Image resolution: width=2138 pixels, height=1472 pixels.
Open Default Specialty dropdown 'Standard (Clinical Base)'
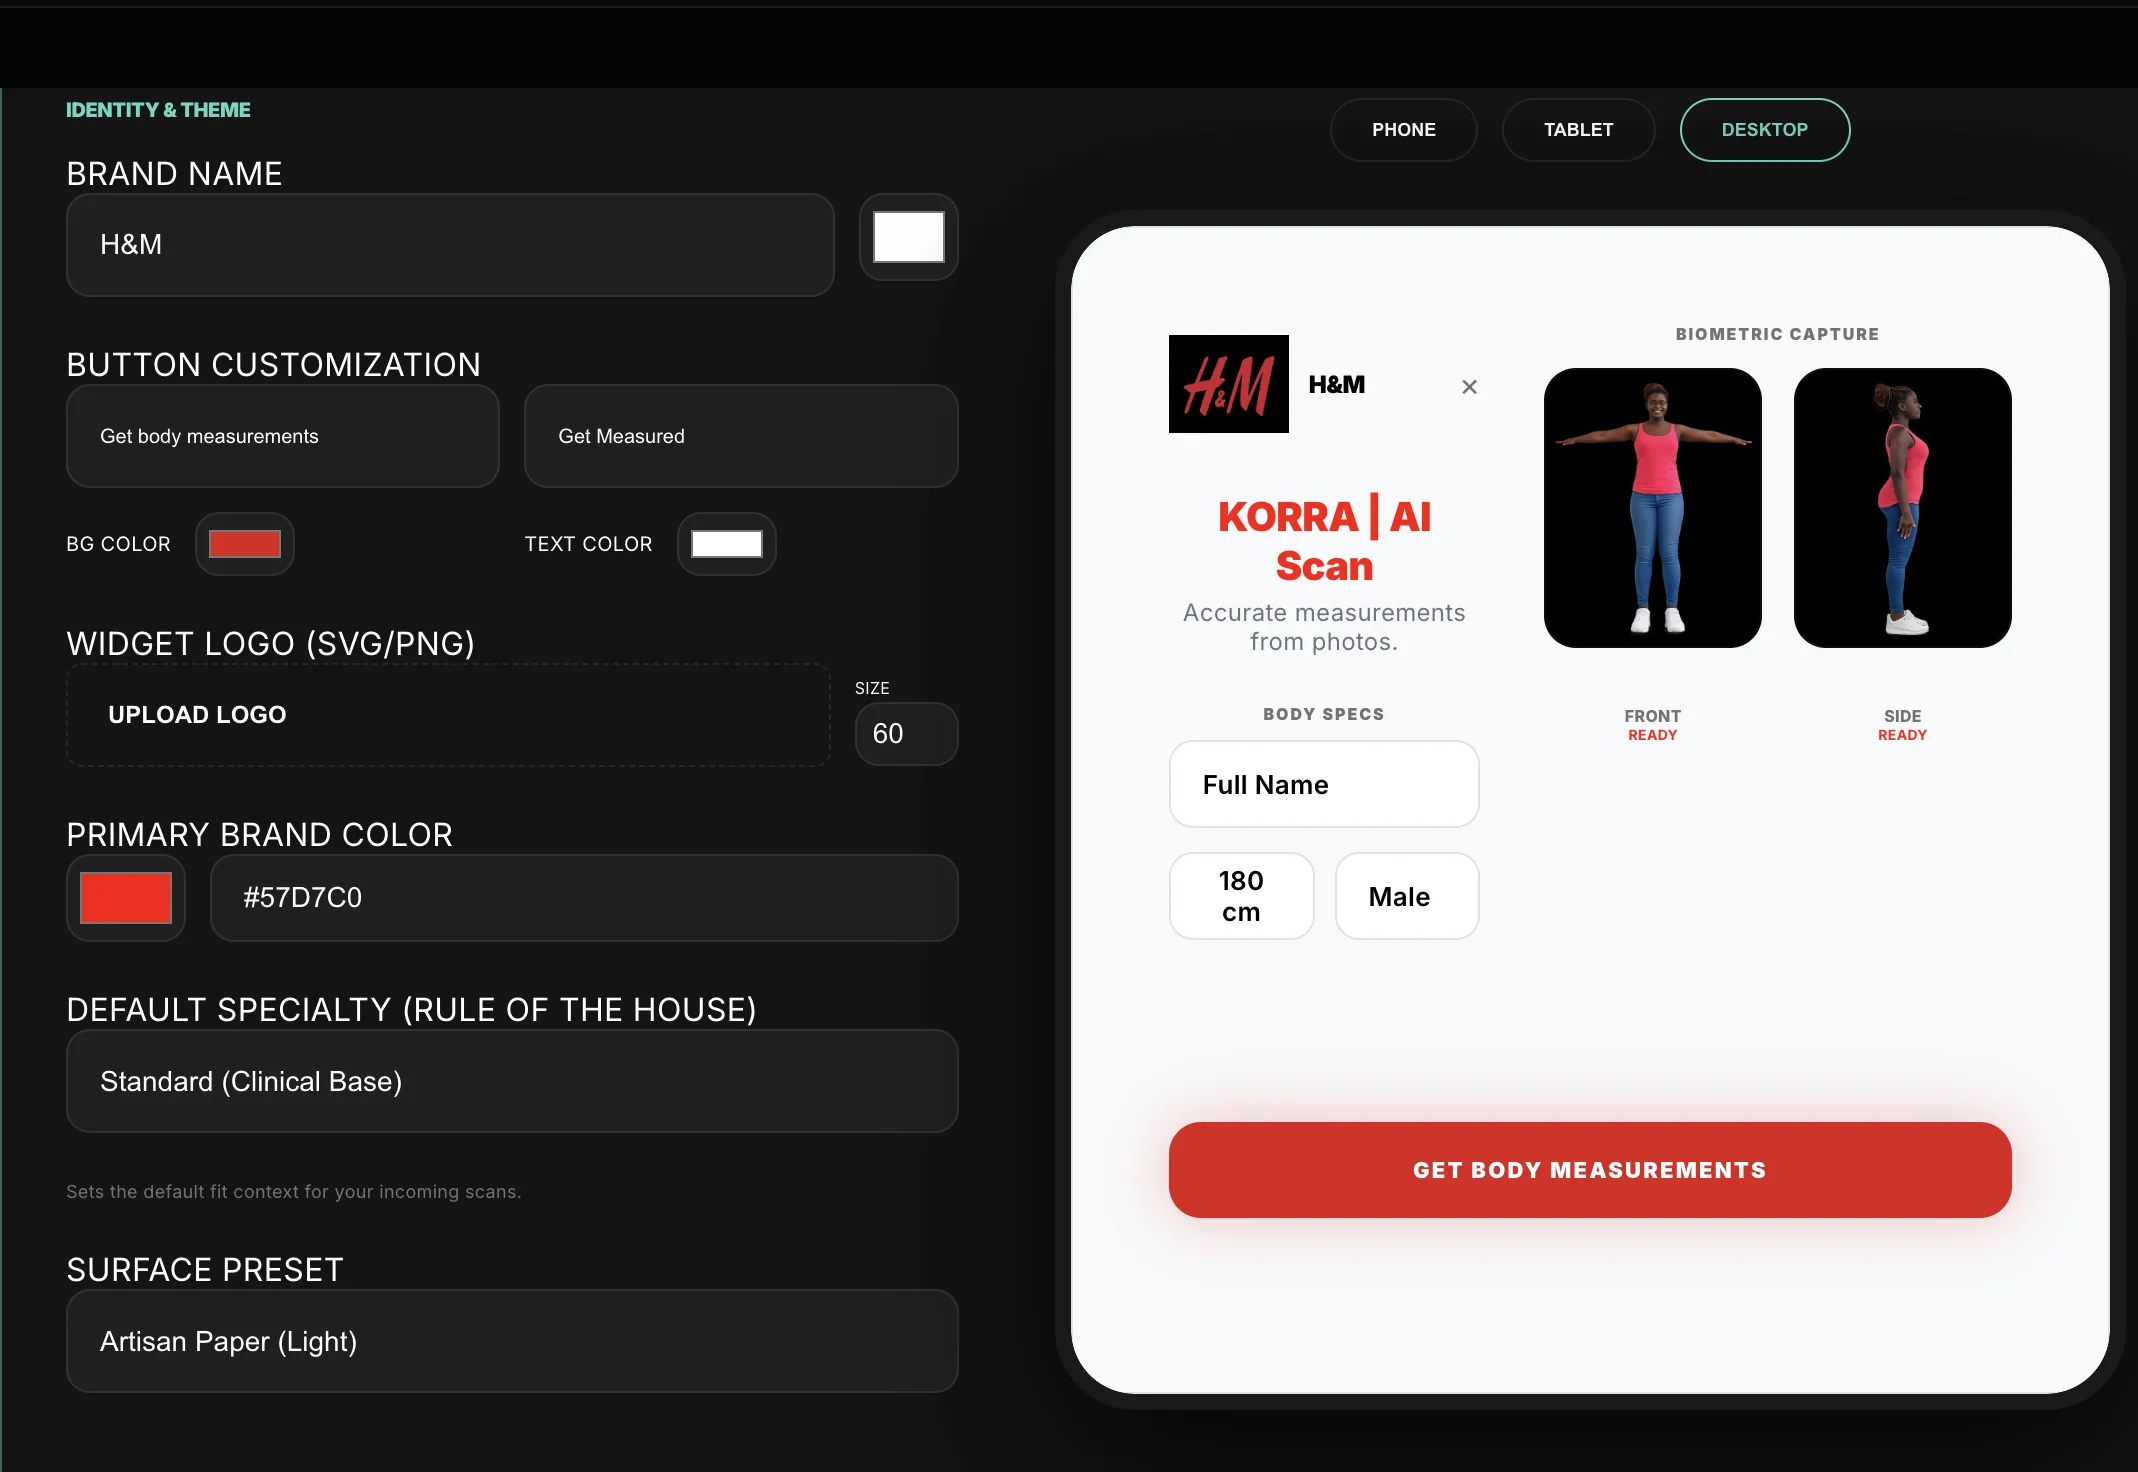512,1082
